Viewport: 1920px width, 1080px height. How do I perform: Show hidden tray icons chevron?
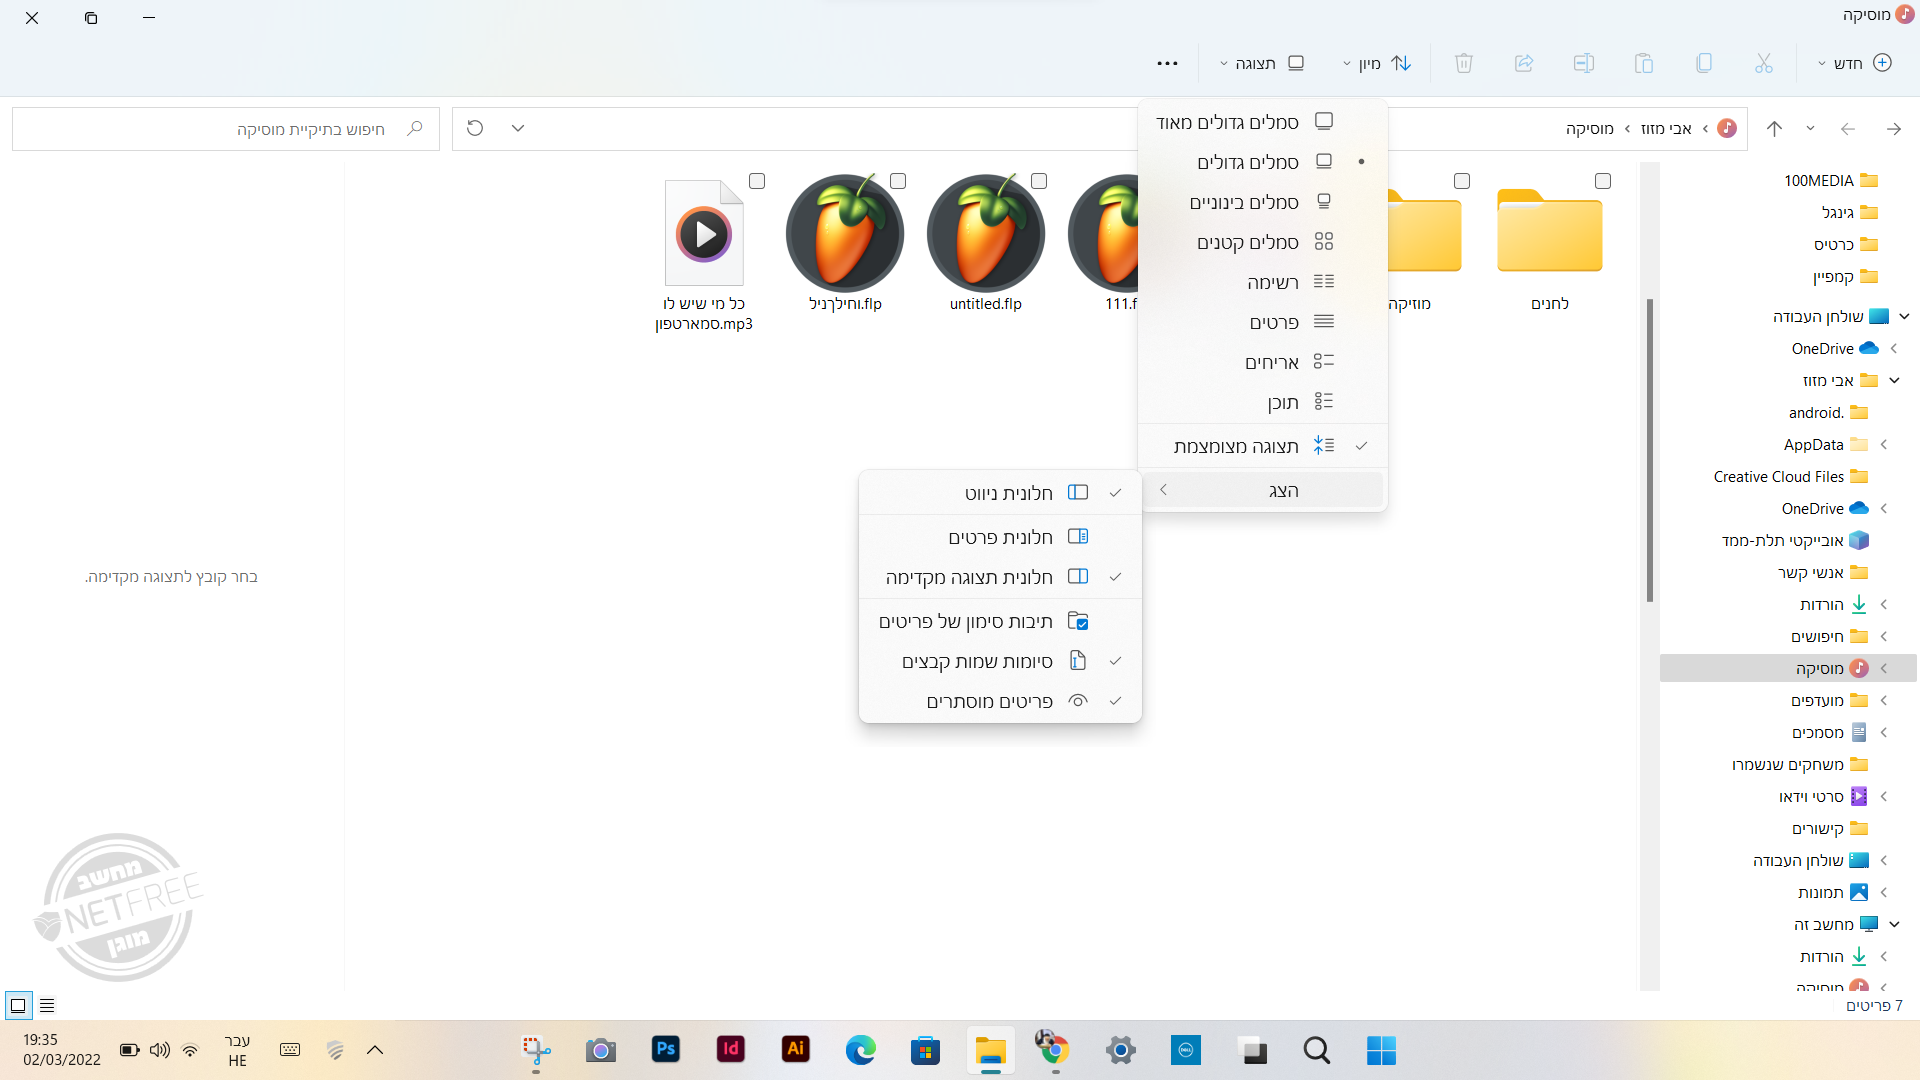tap(375, 1050)
